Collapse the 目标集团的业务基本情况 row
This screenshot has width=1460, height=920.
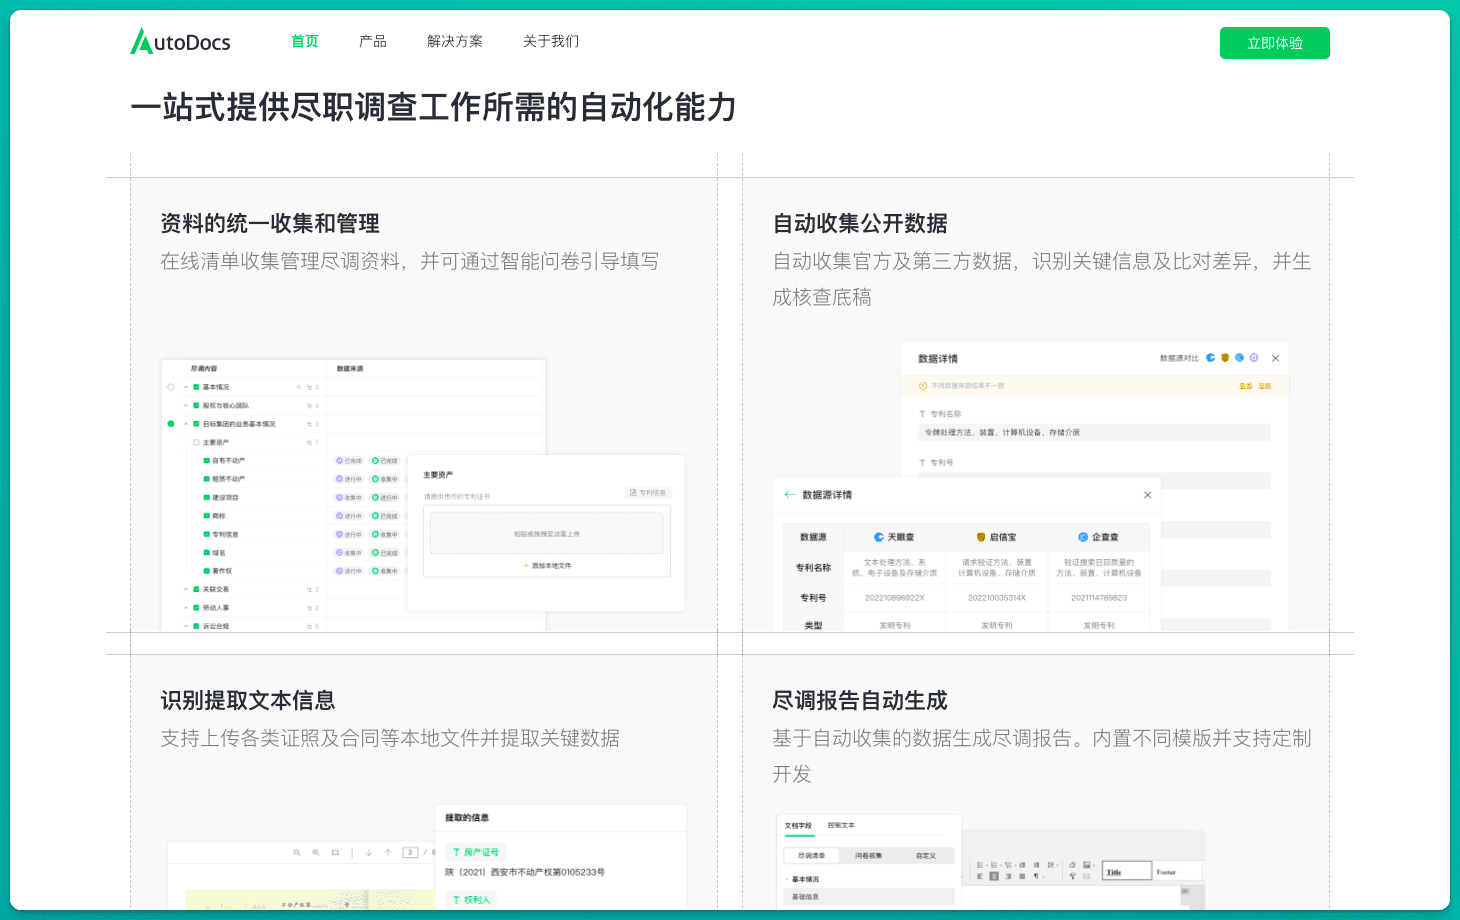pos(186,424)
